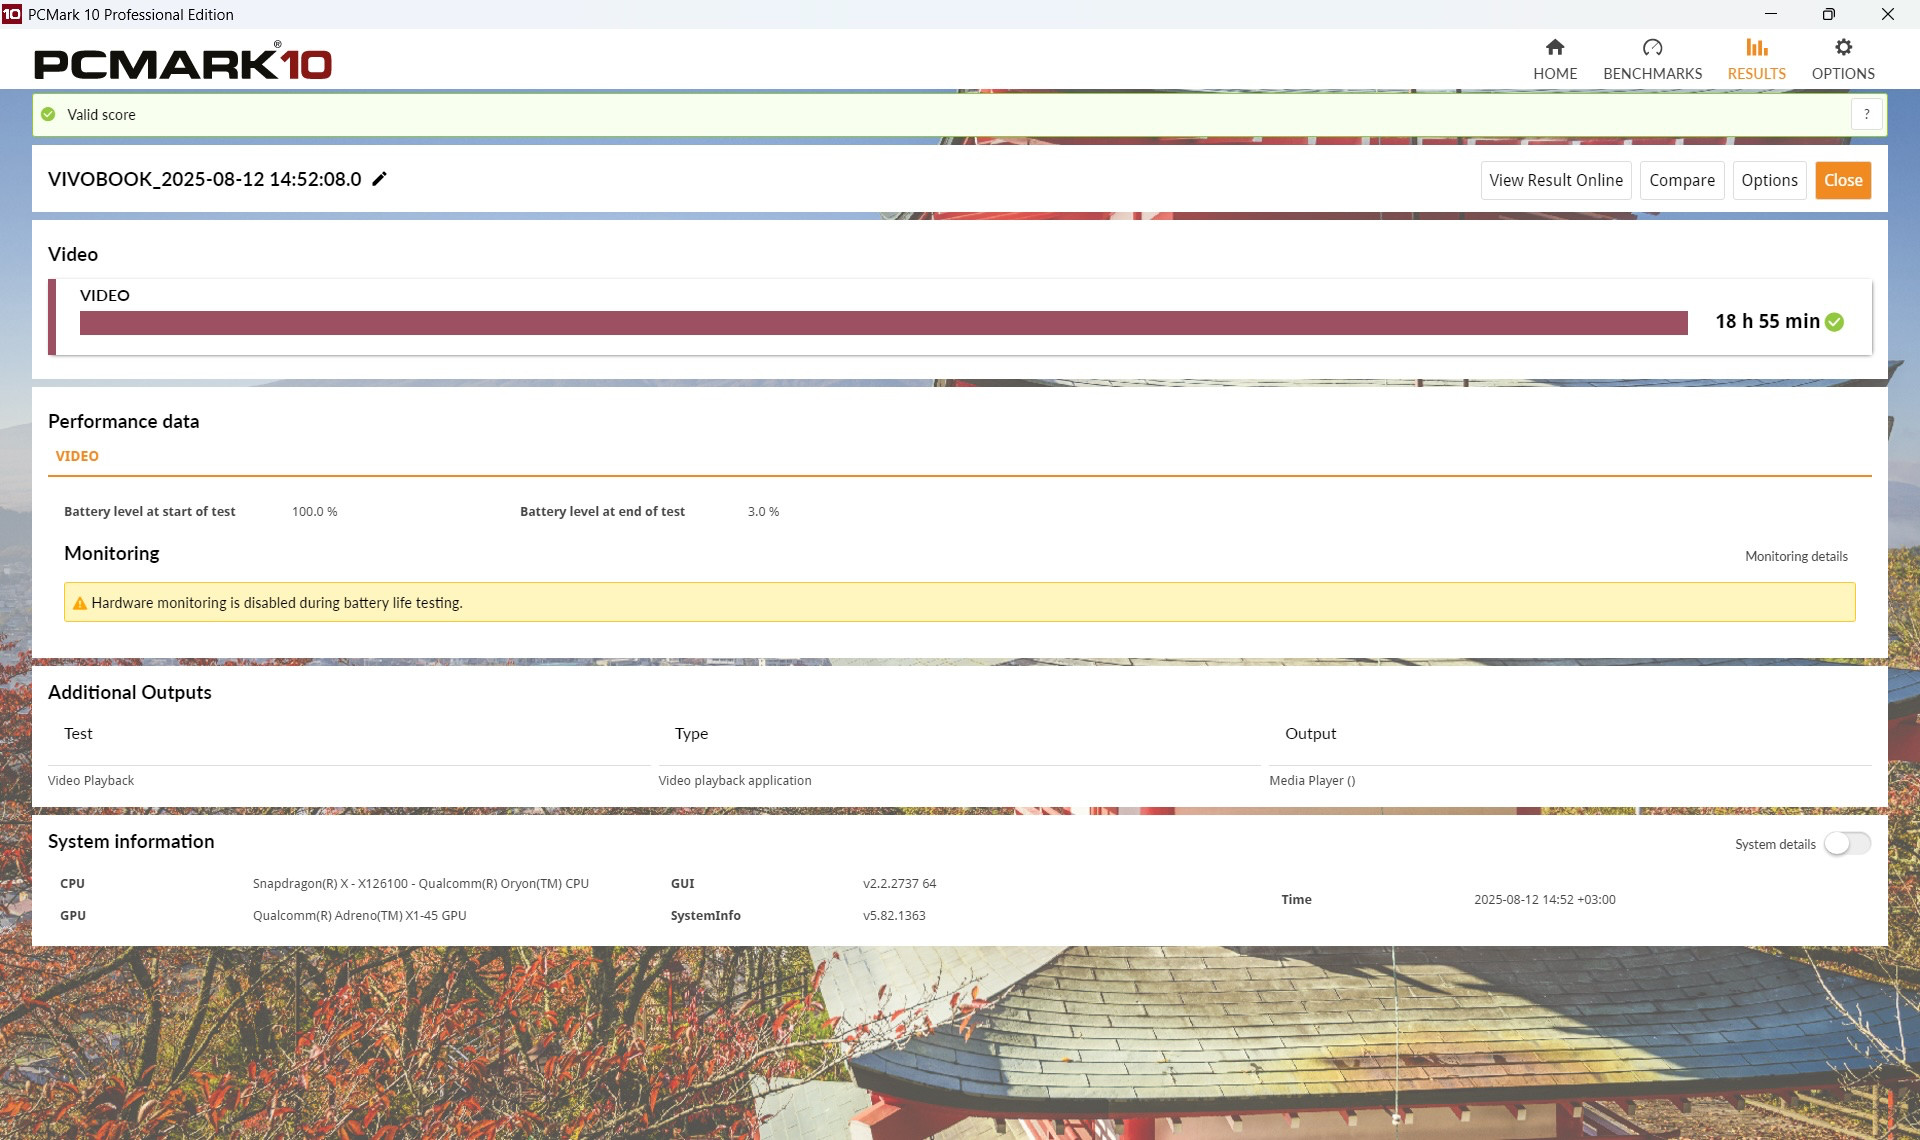This screenshot has width=1920, height=1140.
Task: Click the PCMark 10 logo
Action: 183,62
